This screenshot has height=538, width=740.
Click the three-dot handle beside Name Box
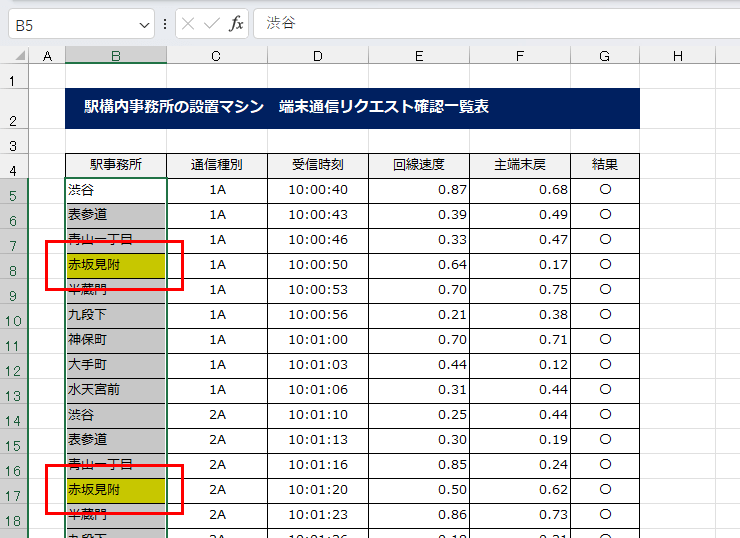click(165, 24)
